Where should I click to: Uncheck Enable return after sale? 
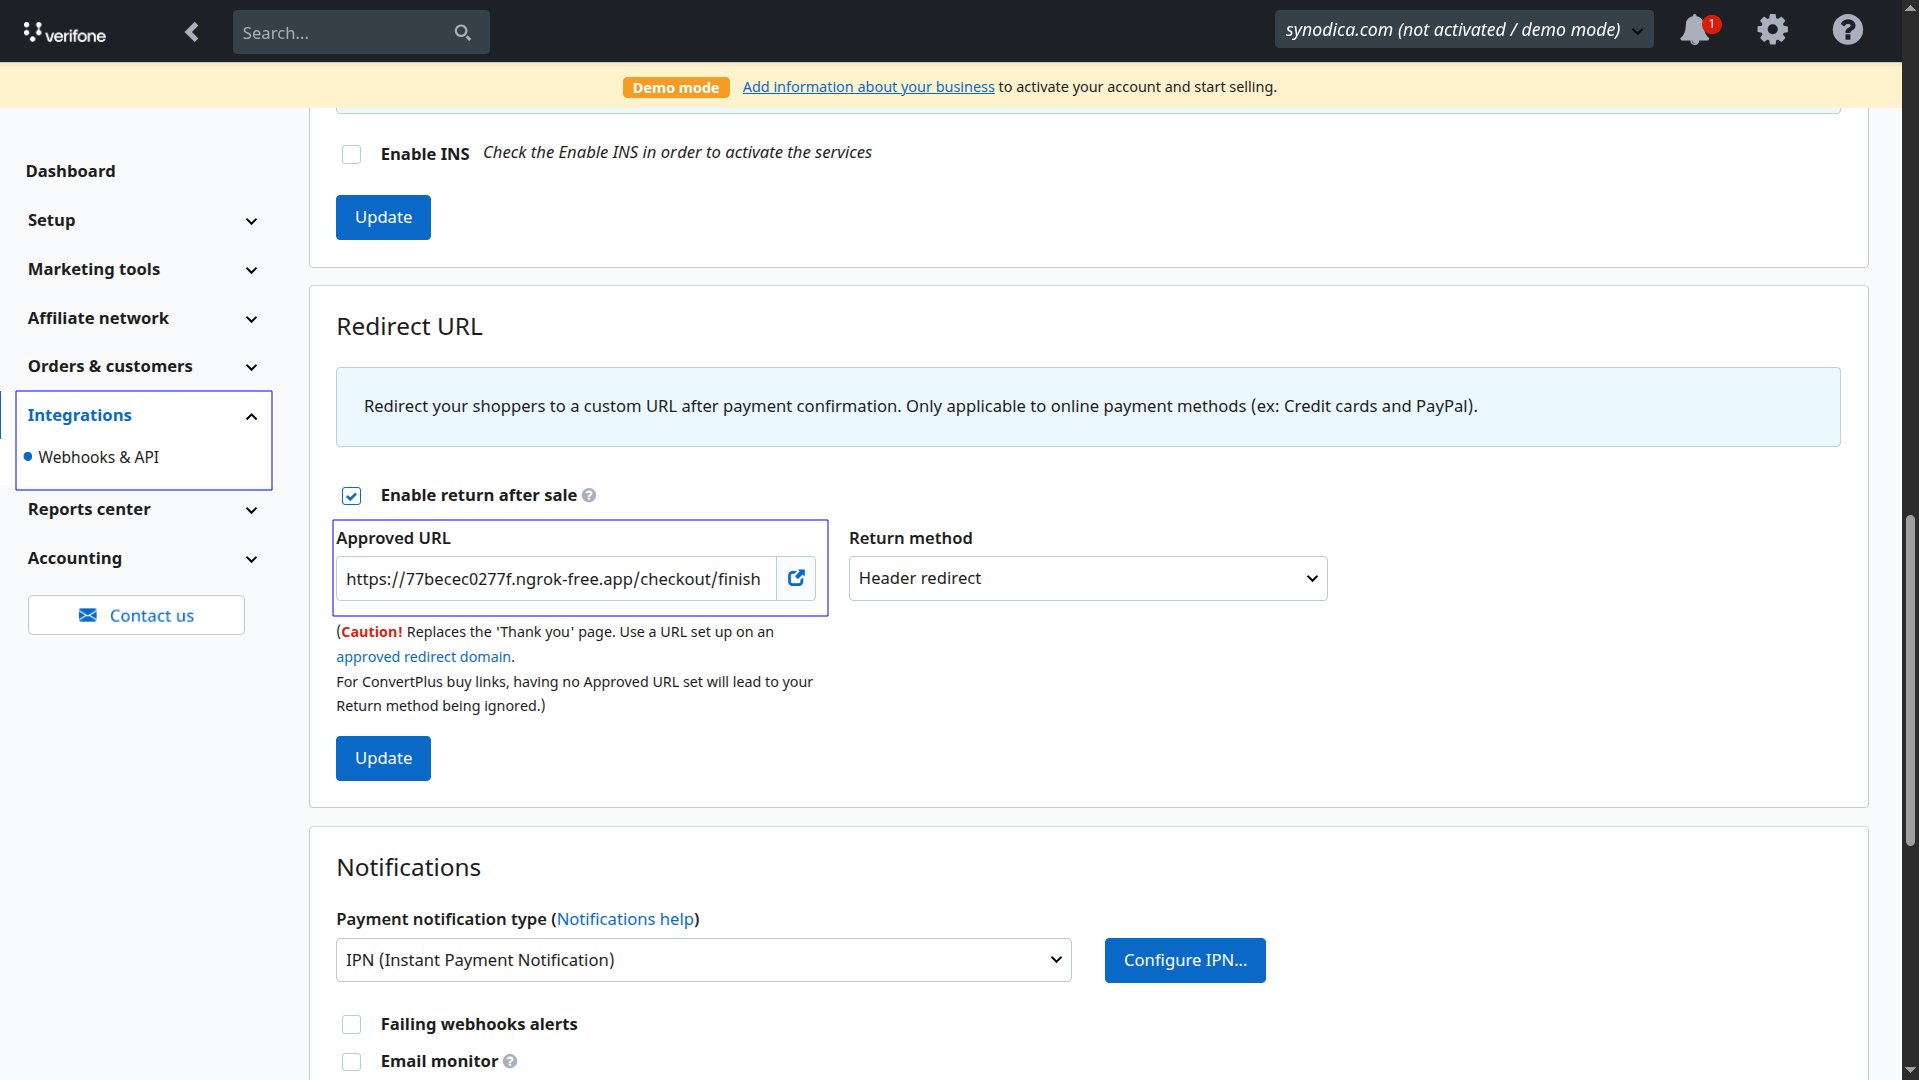(x=351, y=496)
